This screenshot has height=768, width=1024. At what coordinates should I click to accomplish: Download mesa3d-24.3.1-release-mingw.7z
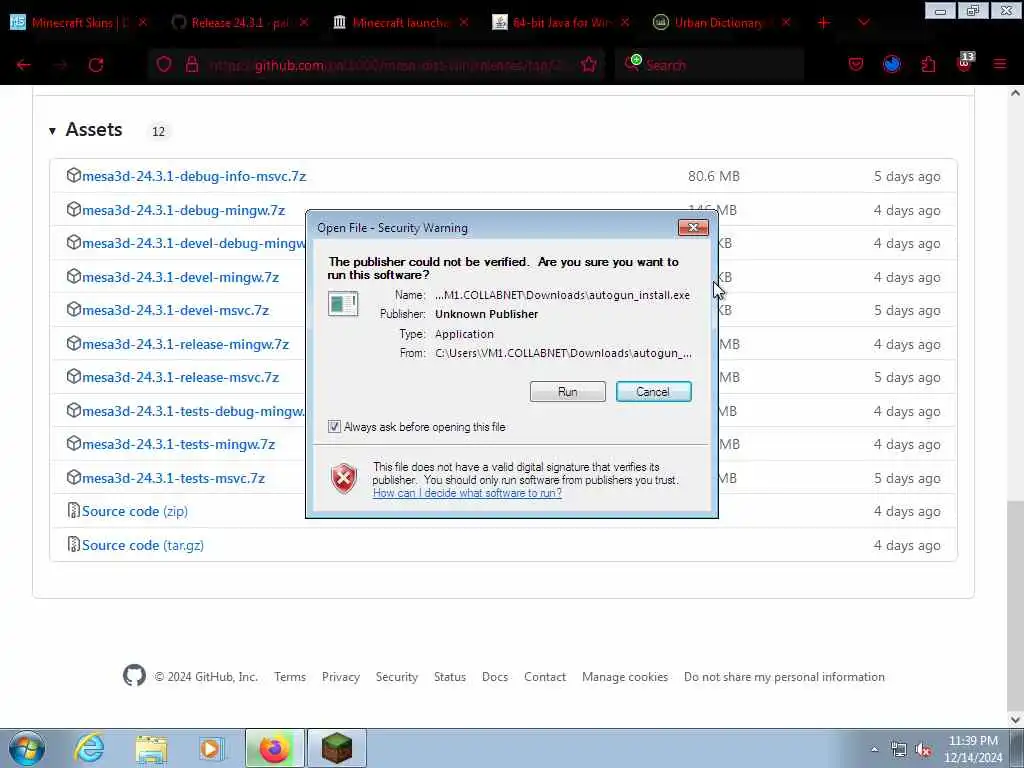[185, 344]
